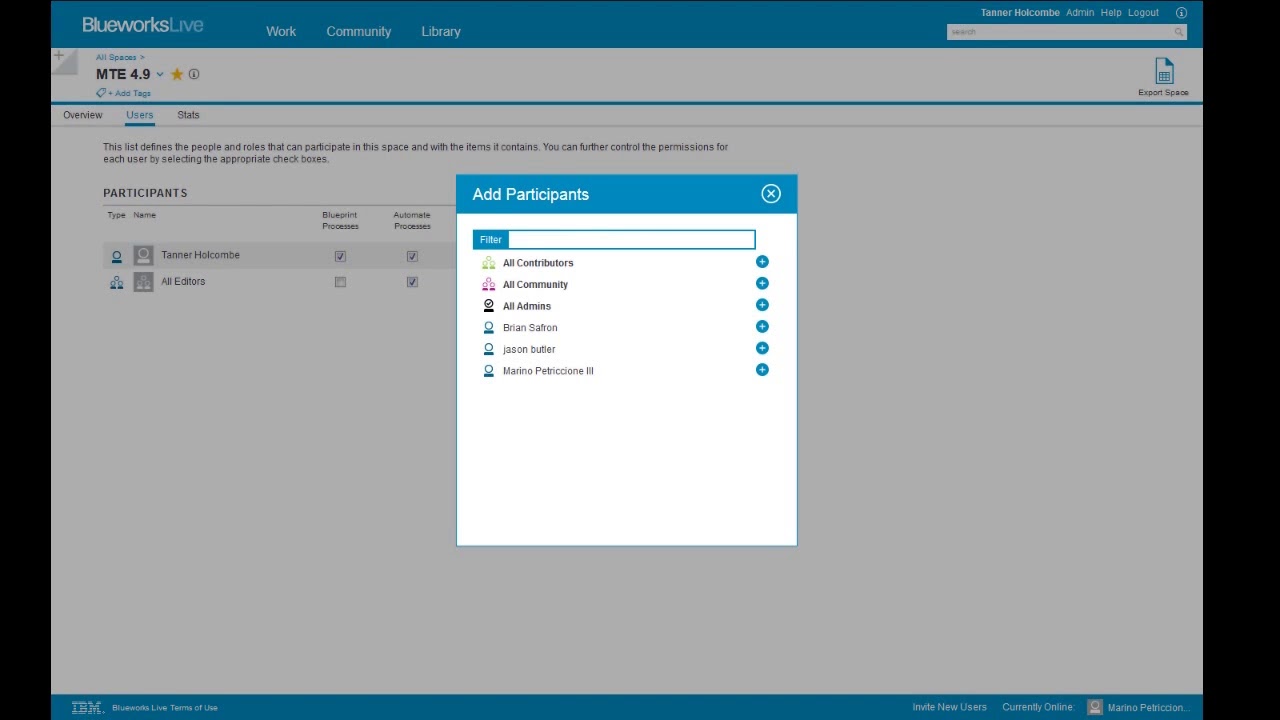This screenshot has height=720, width=1280.
Task: Toggle Blueprint Processes for Tanner Holcombe
Action: click(x=340, y=256)
